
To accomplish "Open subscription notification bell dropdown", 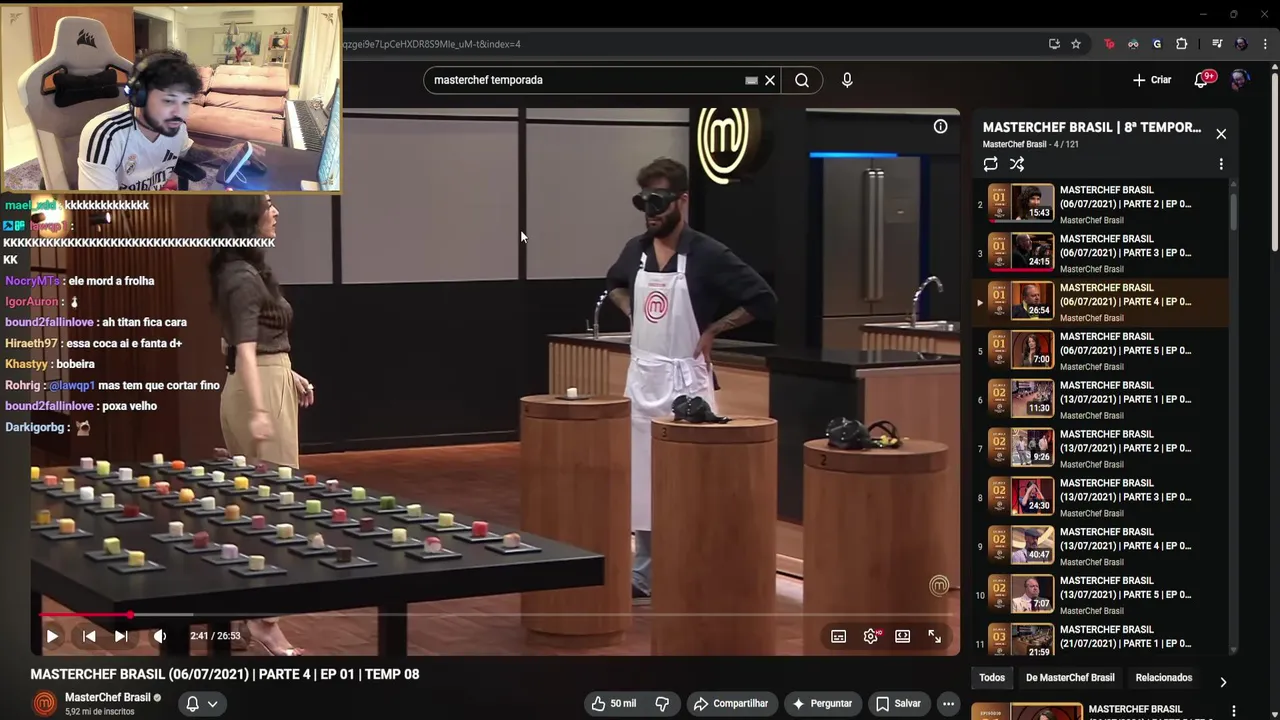I will 201,704.
